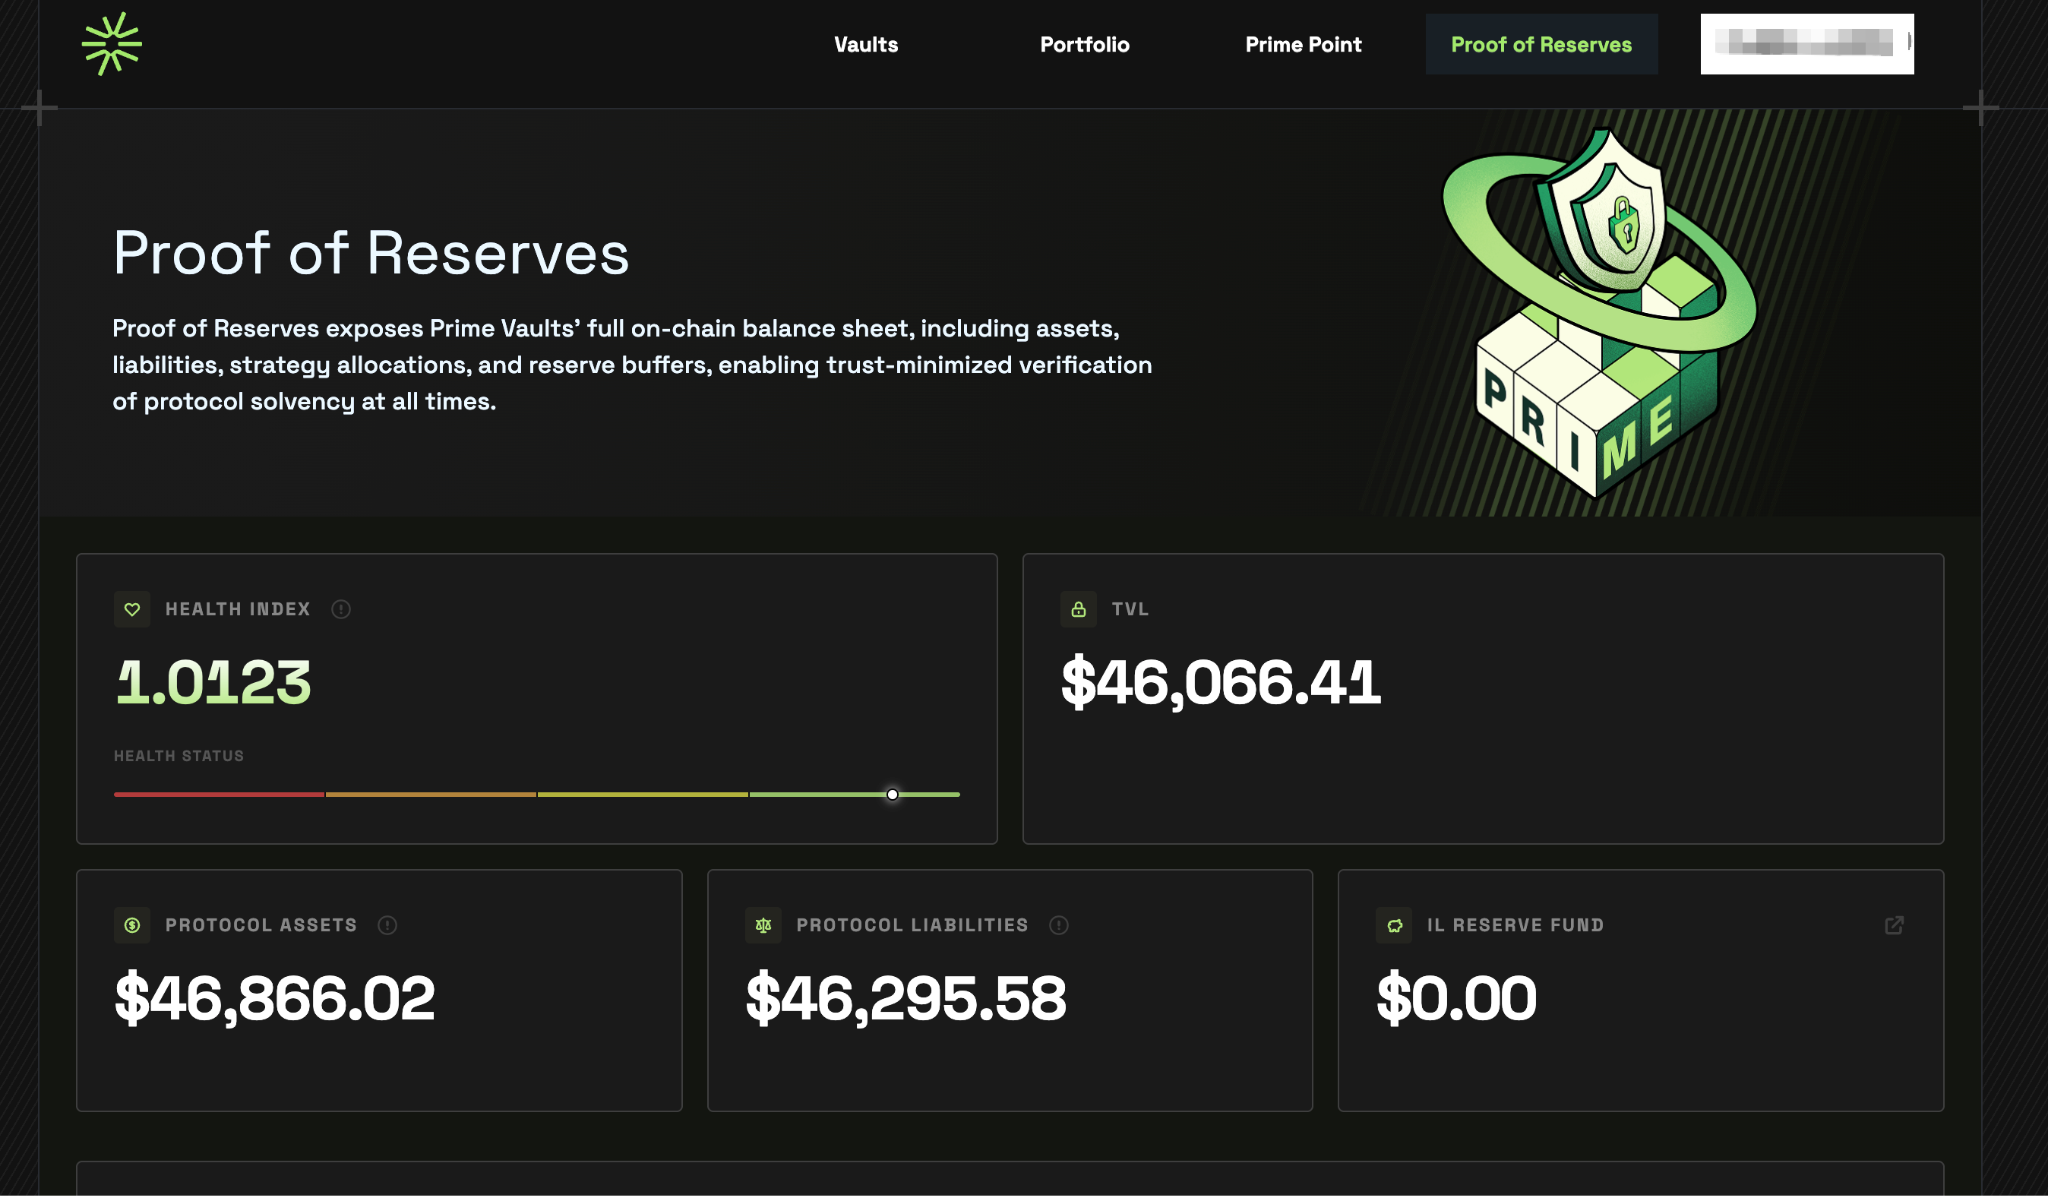The width and height of the screenshot is (2048, 1196).
Task: Open the Protocol Liabilities info icon
Action: (x=1059, y=925)
